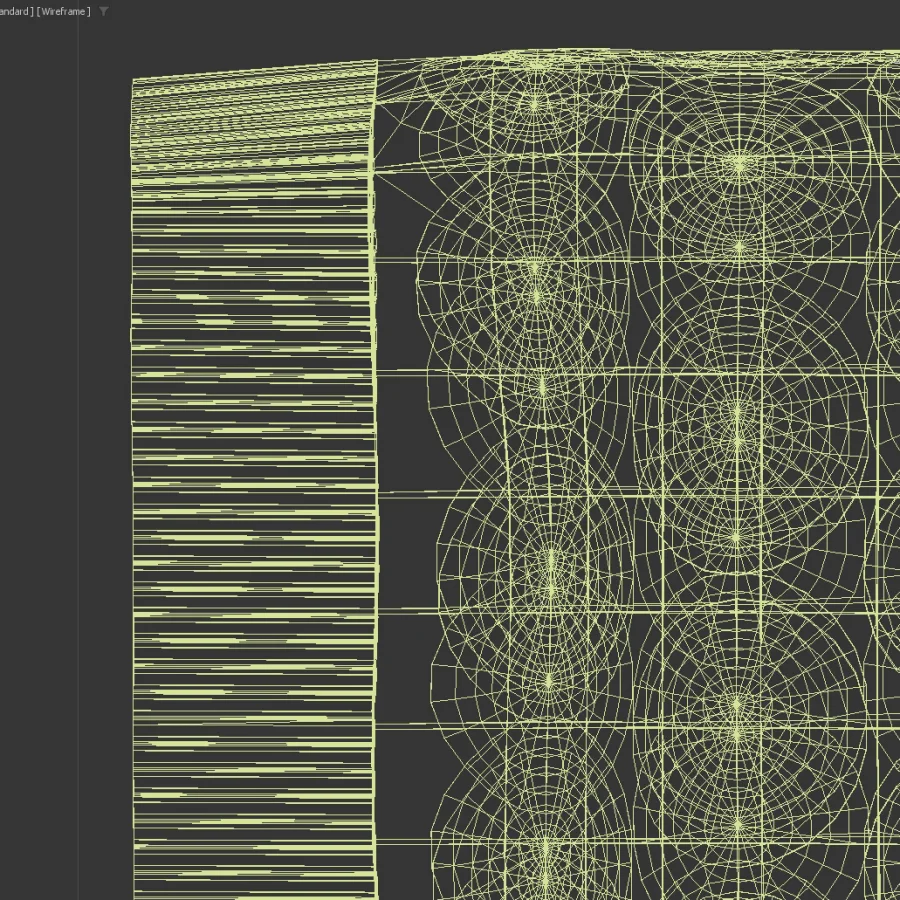The width and height of the screenshot is (900, 900).
Task: Click the top-left corner of the striped mesh
Action: tap(133, 81)
